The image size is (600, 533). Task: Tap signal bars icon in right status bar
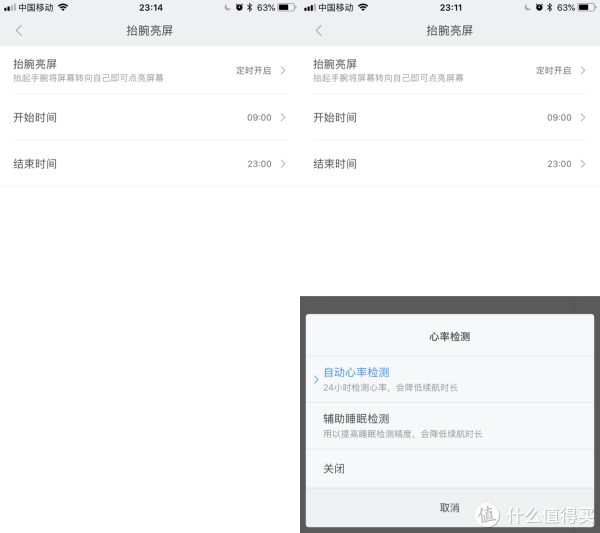click(310, 8)
